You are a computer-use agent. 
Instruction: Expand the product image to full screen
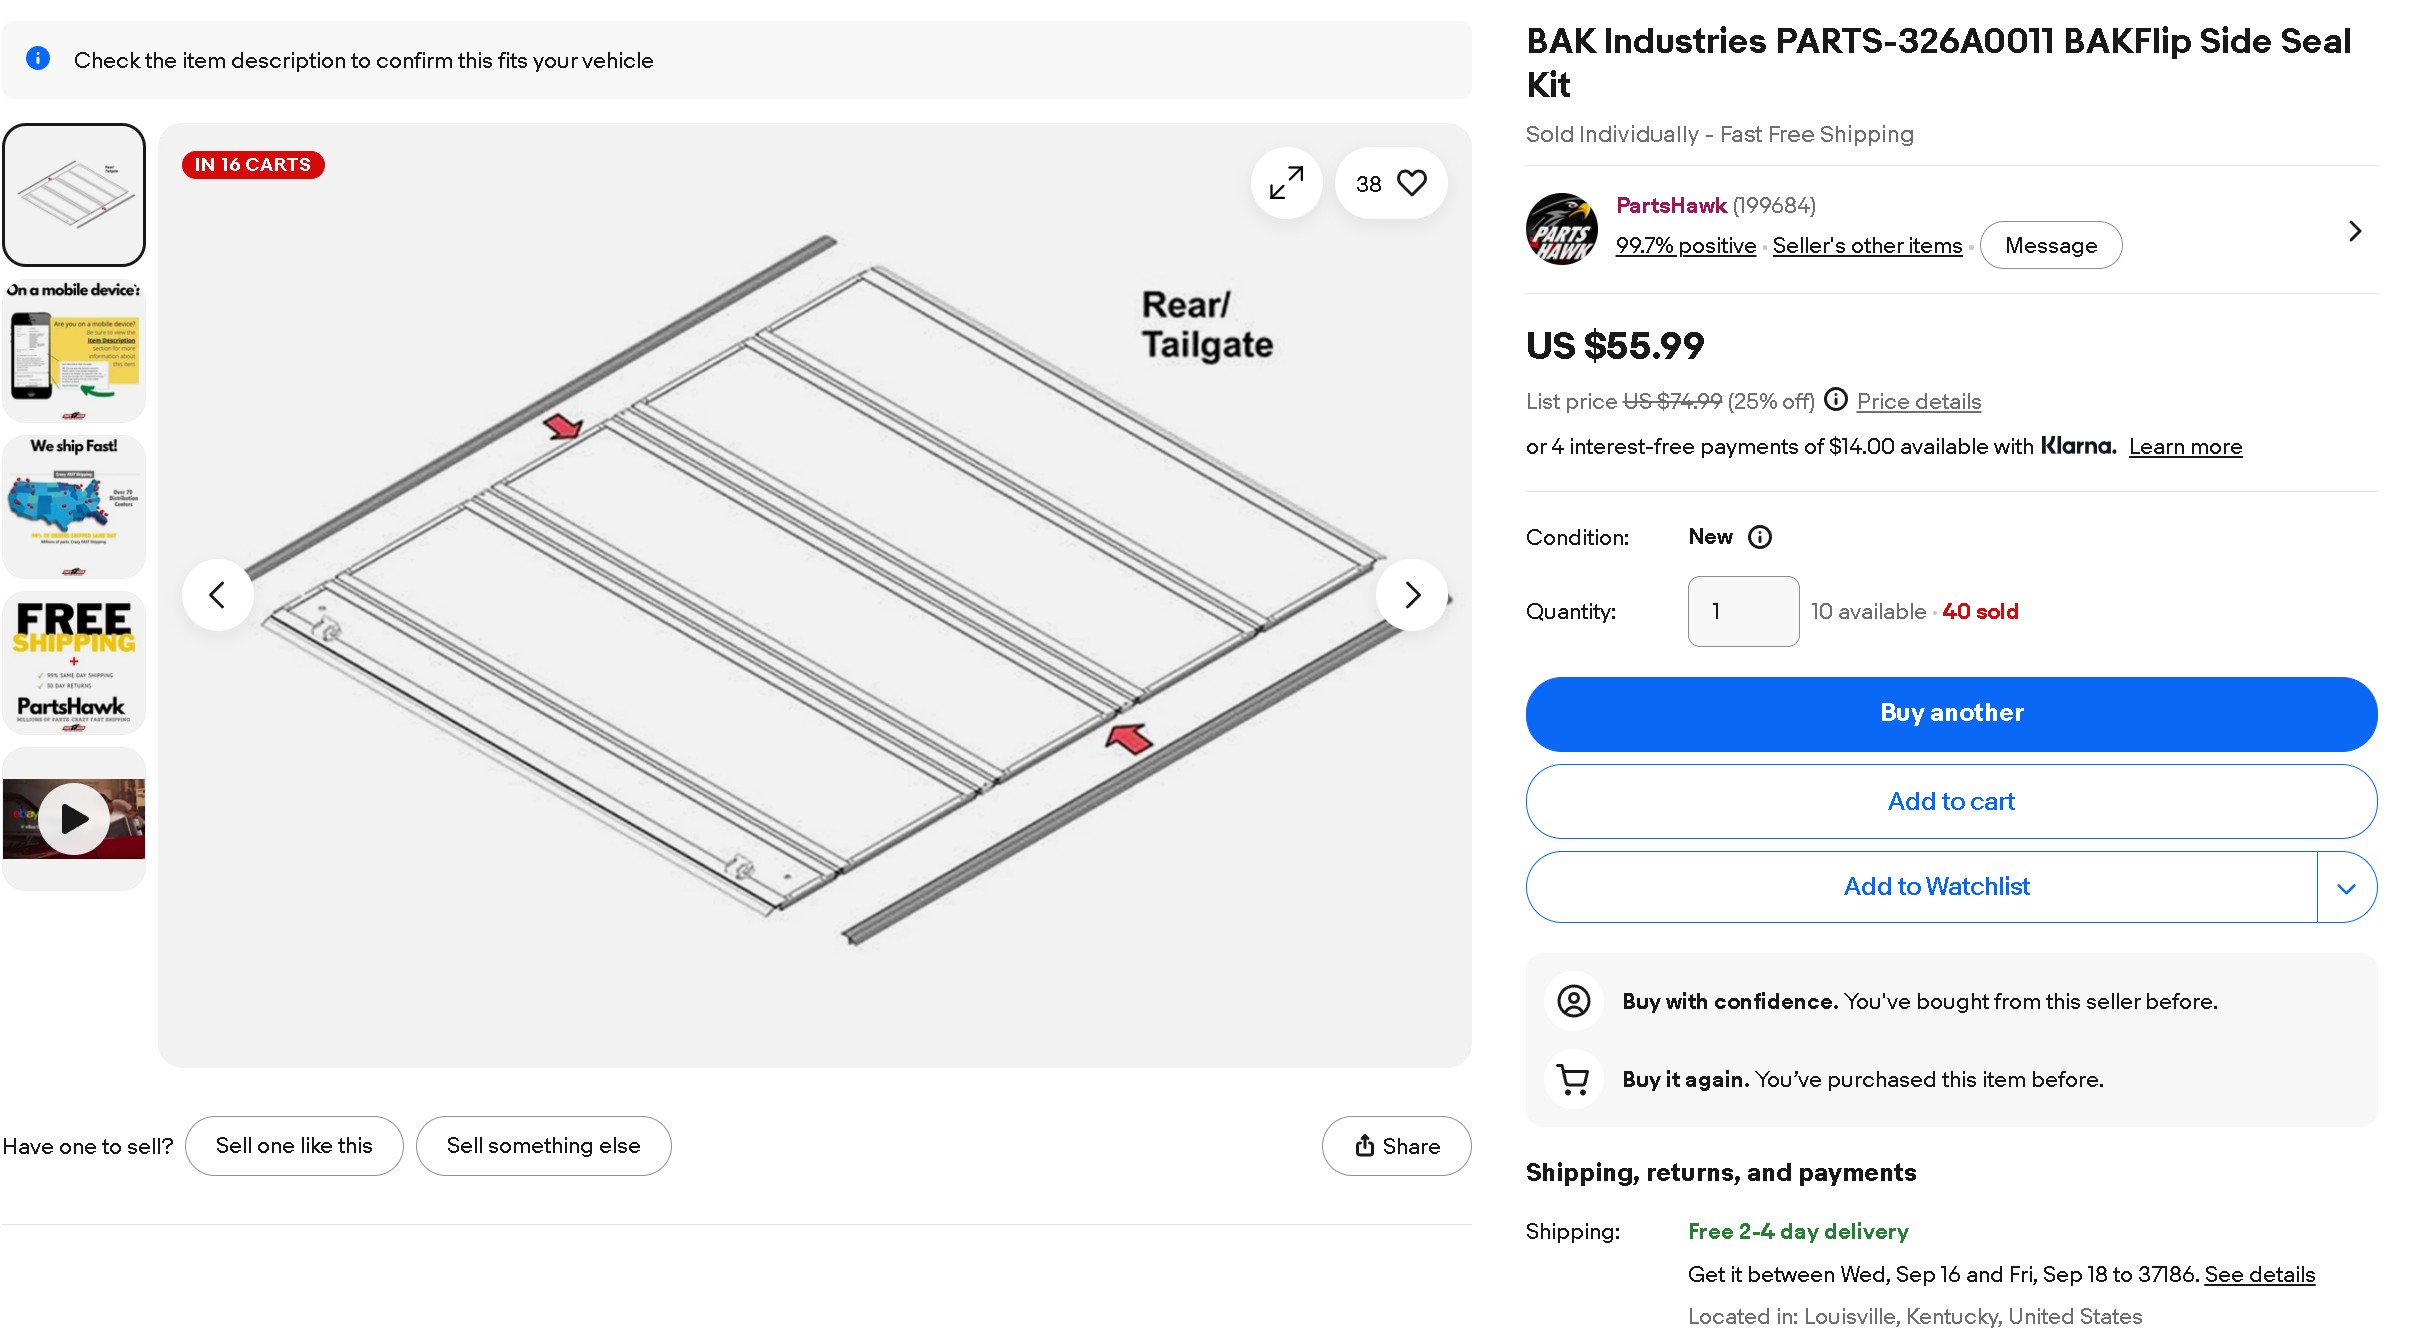[1286, 183]
